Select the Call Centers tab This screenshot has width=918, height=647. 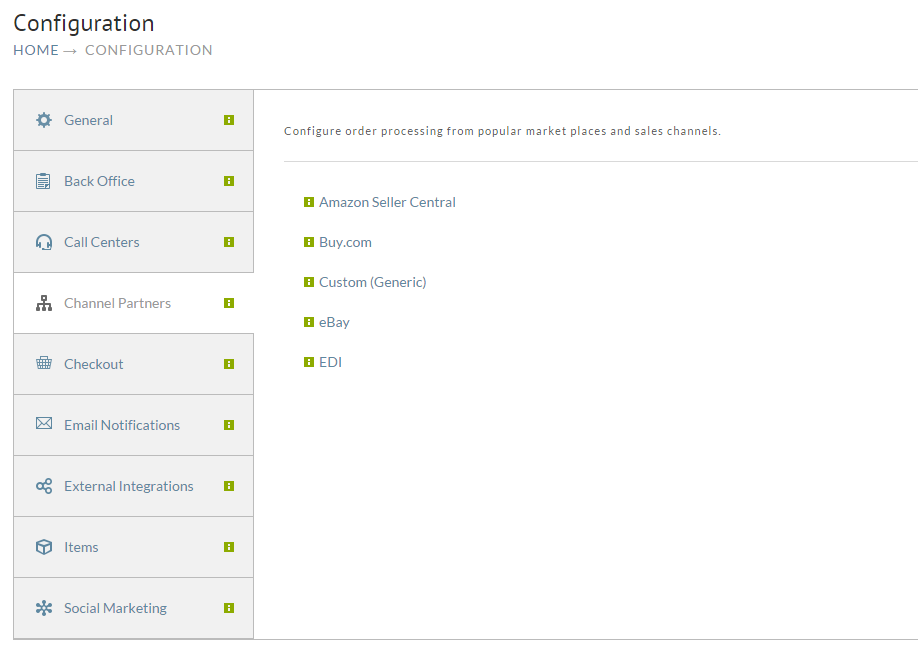coord(133,242)
